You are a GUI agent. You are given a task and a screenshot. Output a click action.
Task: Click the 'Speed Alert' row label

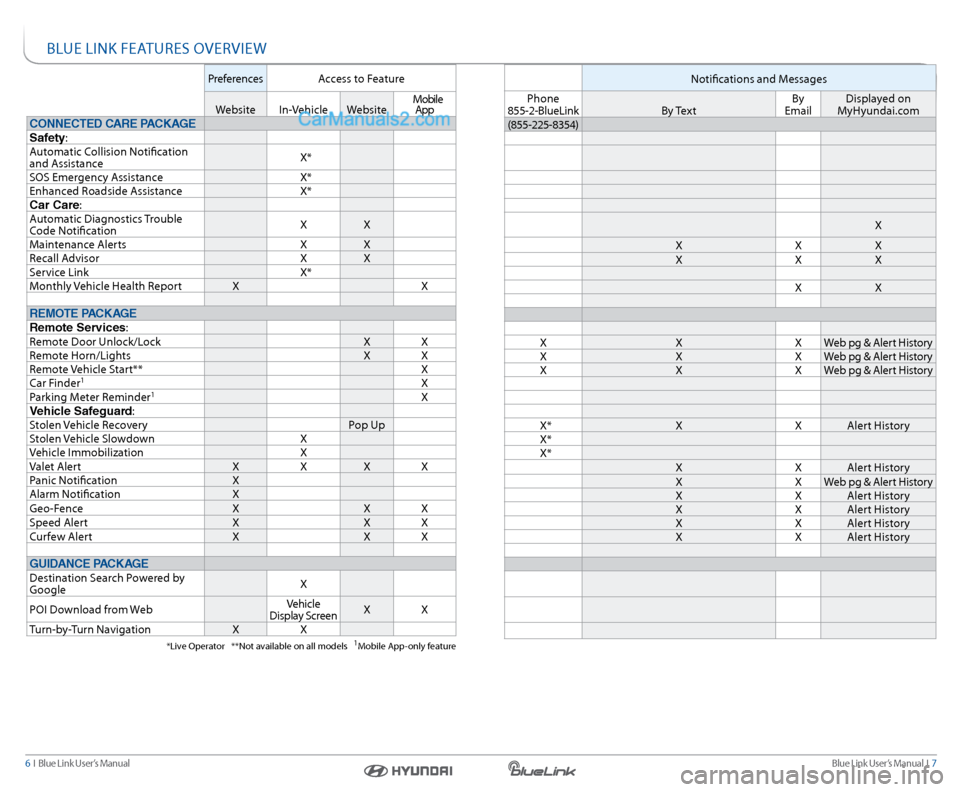58,523
